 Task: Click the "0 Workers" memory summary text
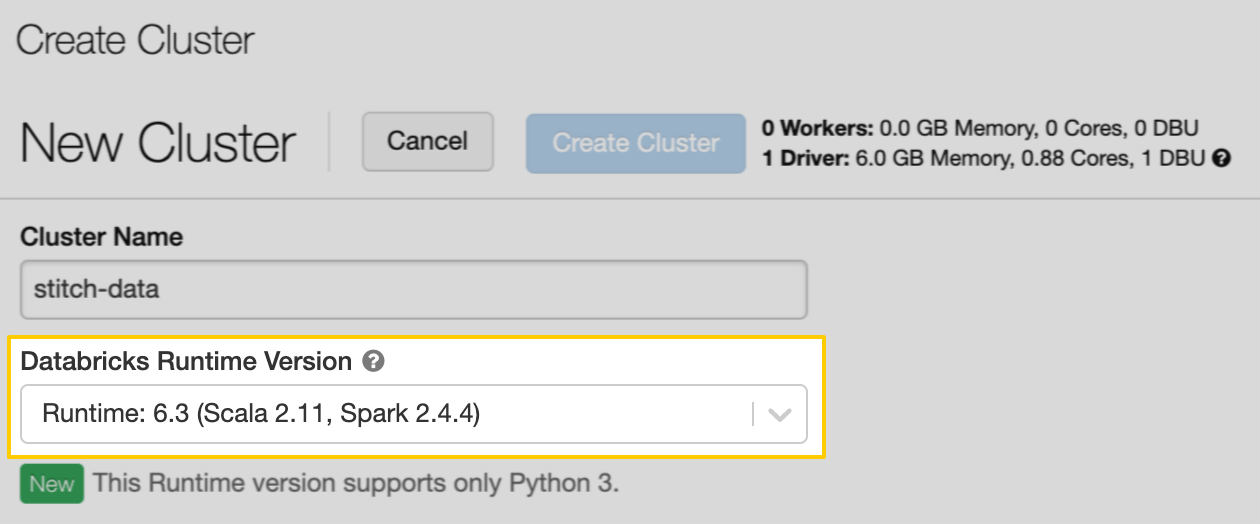tap(980, 128)
